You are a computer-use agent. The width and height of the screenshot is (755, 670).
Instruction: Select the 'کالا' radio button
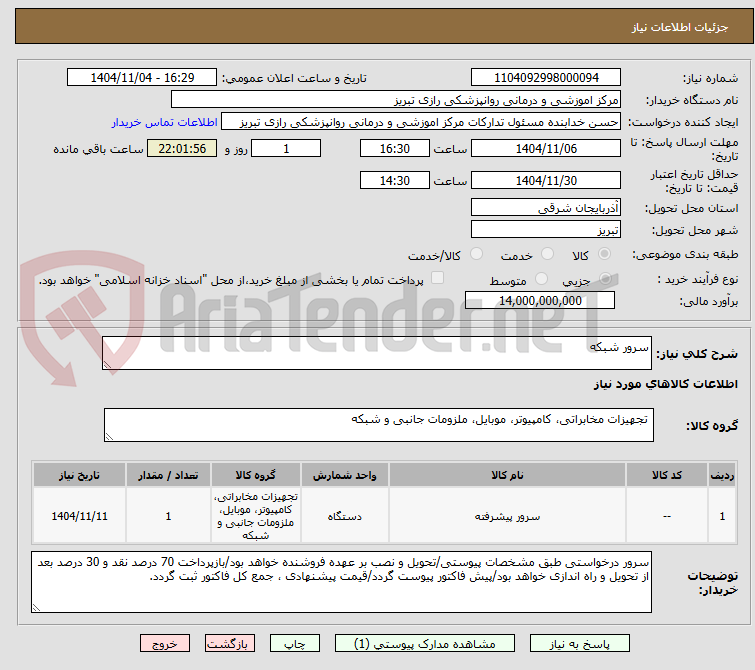point(604,253)
